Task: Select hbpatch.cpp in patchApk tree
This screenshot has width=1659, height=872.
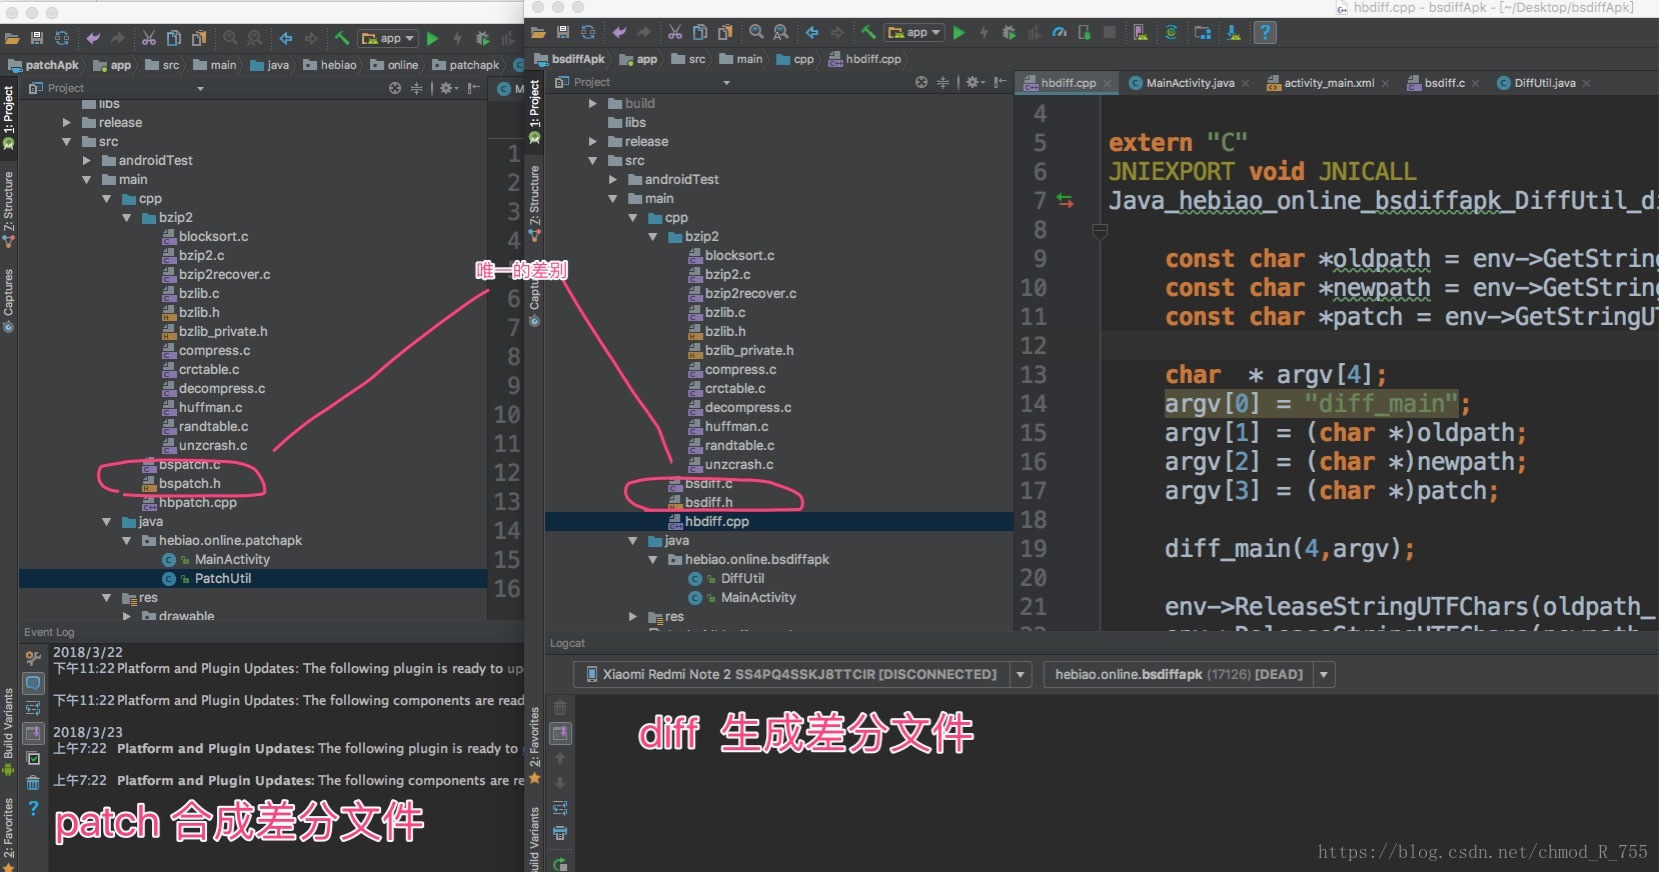Action: 197,502
